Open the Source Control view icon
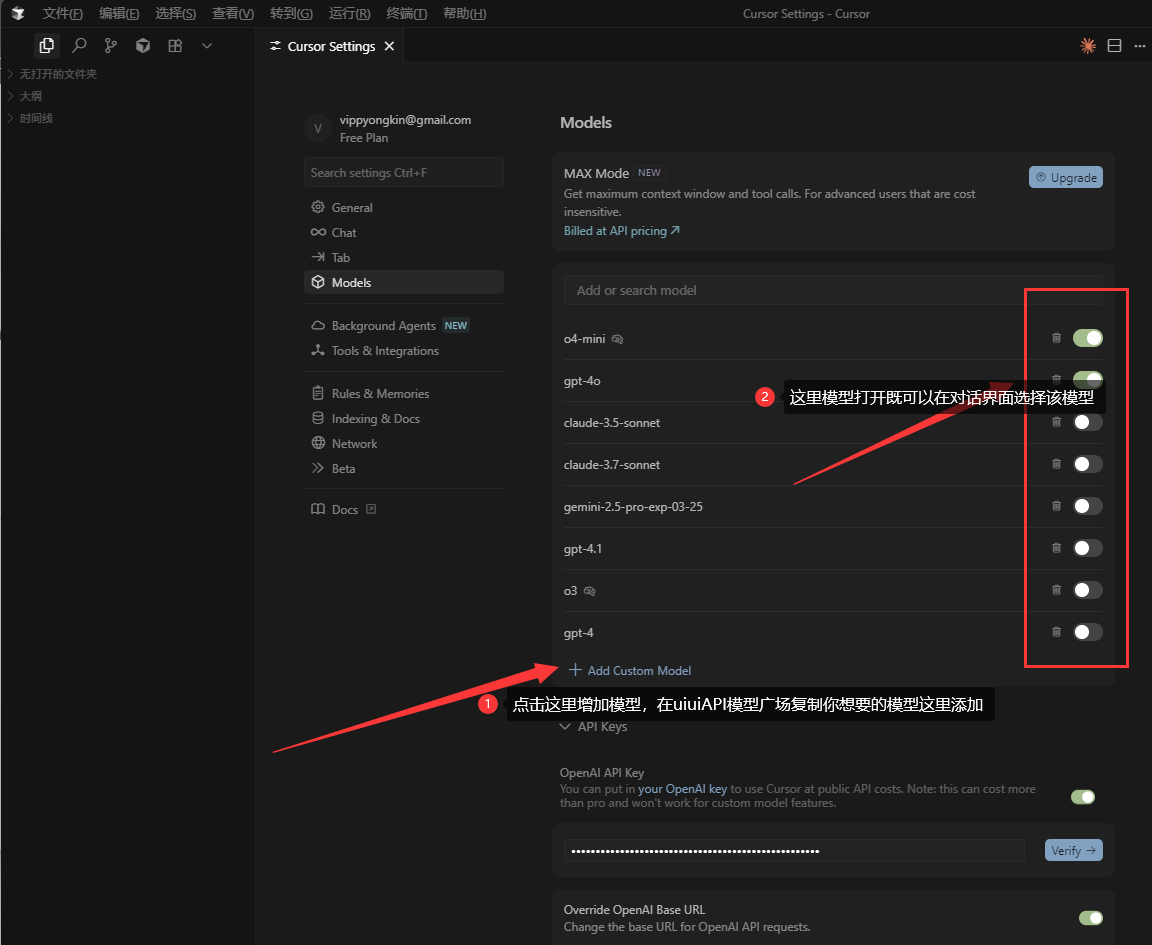This screenshot has width=1152, height=945. tap(111, 46)
